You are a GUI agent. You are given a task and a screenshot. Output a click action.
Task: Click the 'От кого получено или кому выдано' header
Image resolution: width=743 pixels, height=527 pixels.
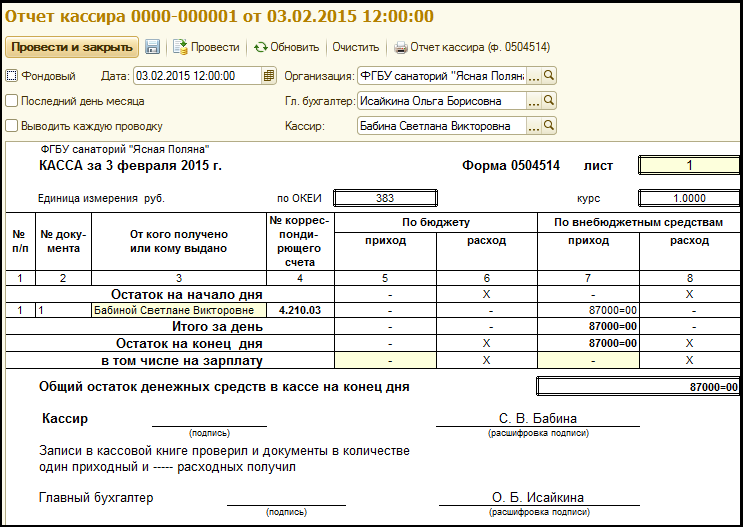tap(179, 242)
